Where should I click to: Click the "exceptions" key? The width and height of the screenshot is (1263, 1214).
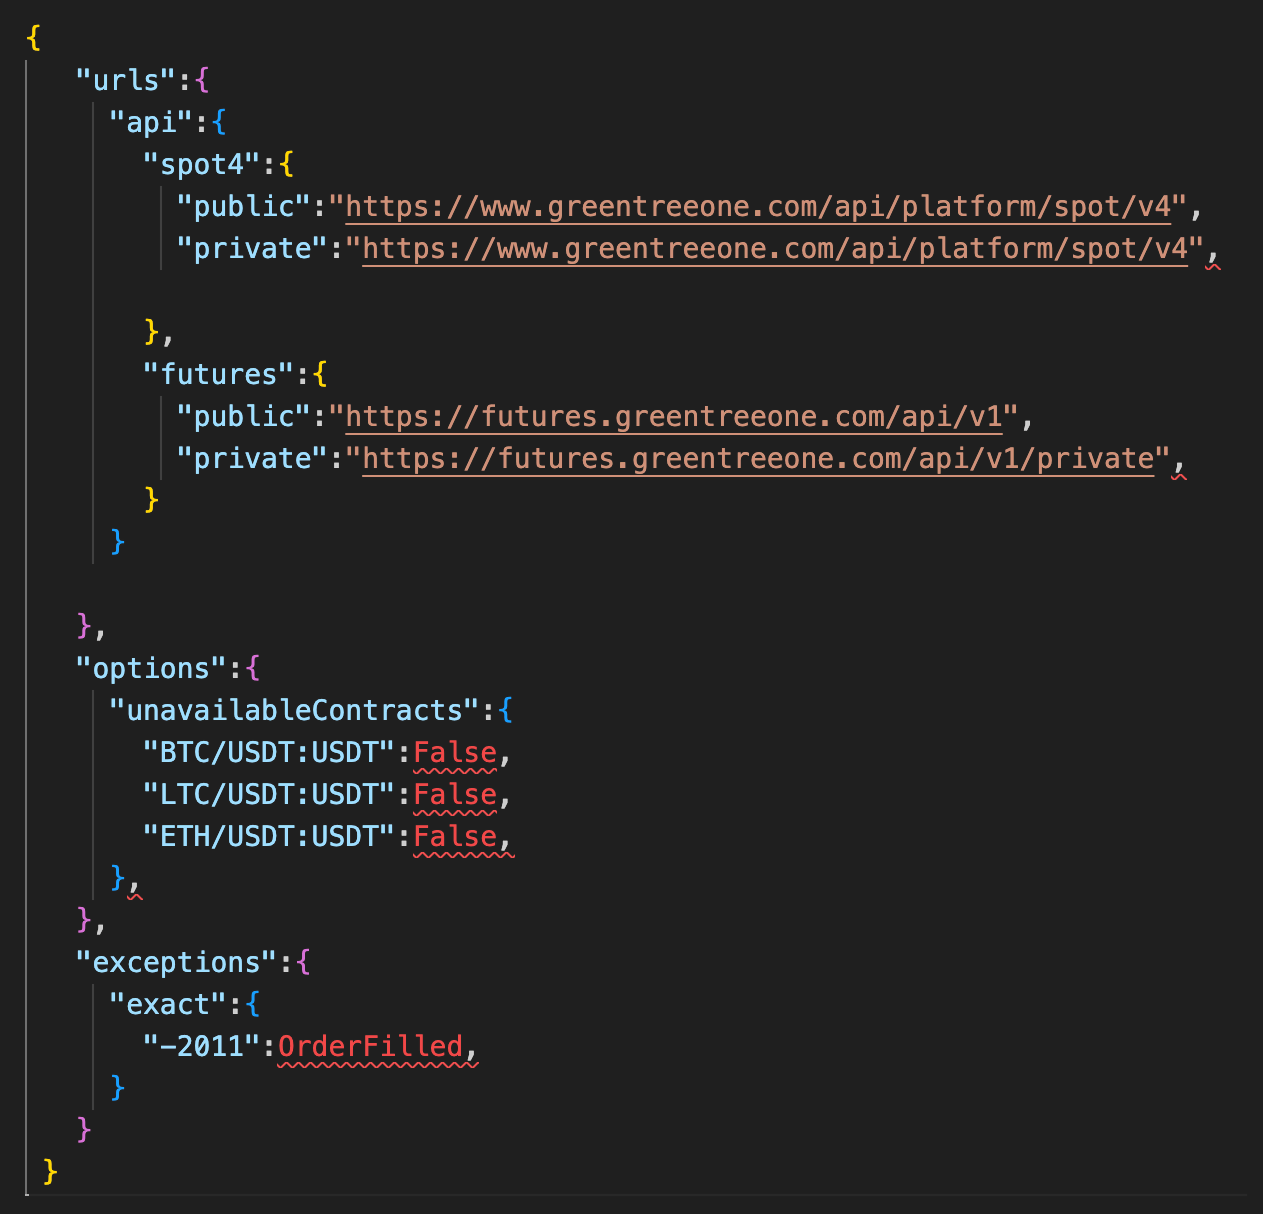coord(176,962)
